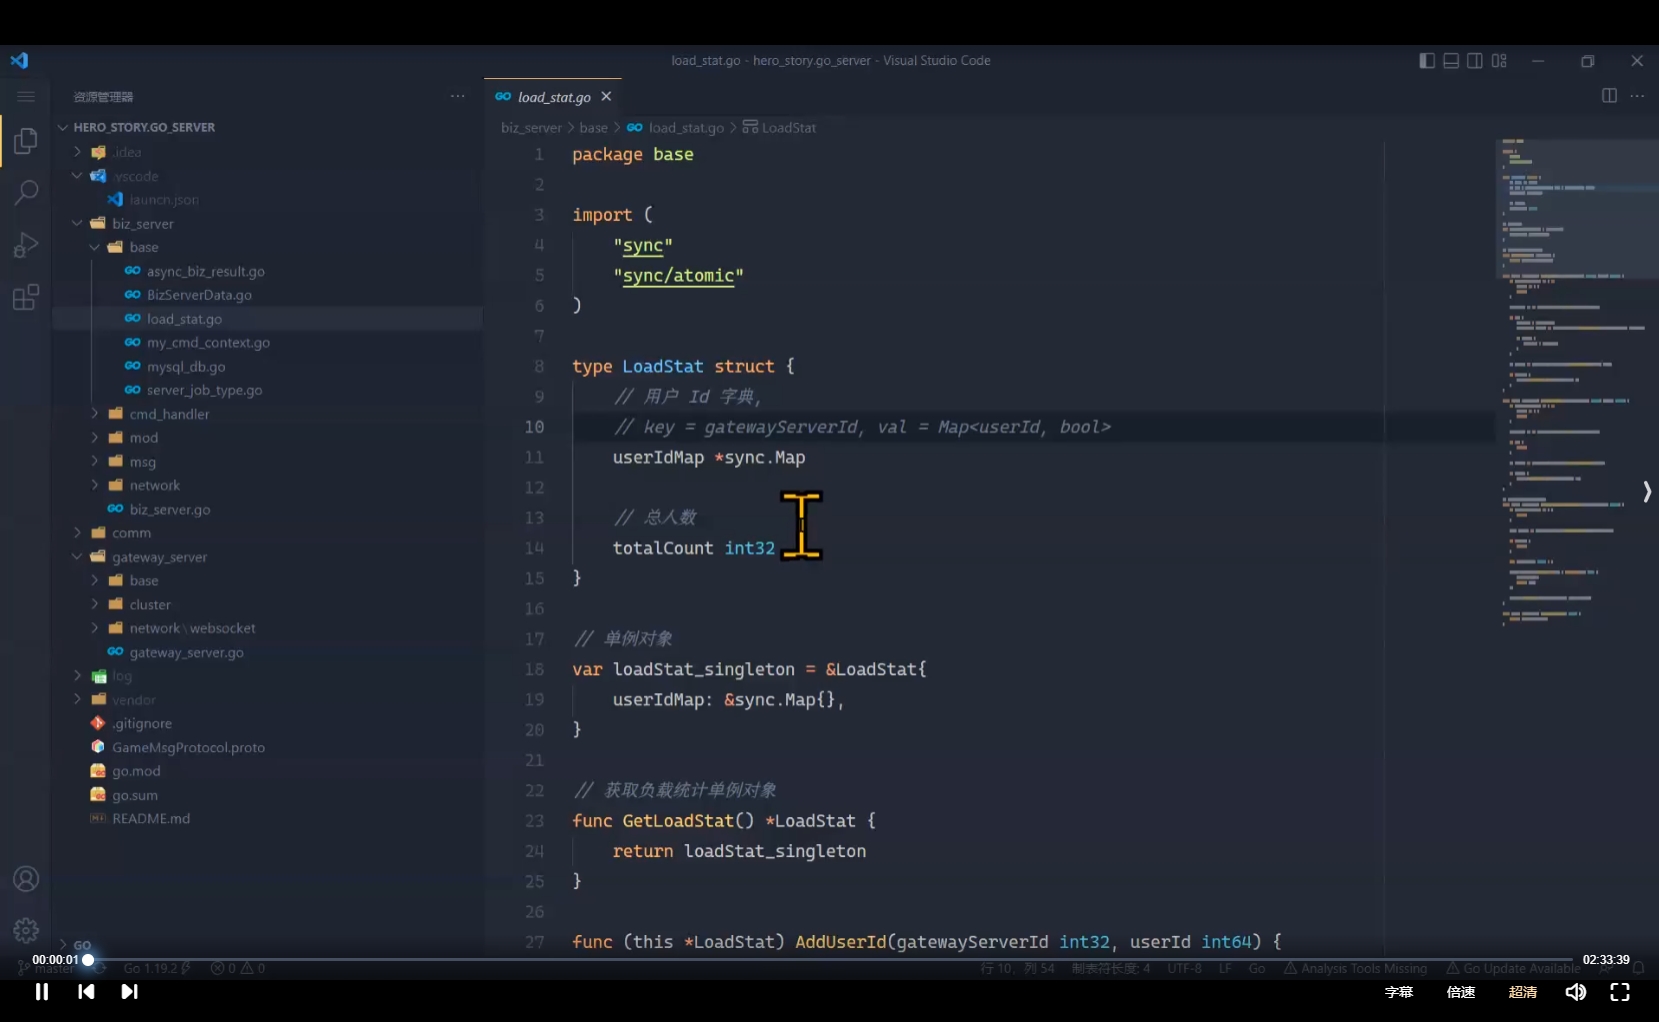Open mysql_db.go in the file tree
The width and height of the screenshot is (1659, 1022).
[x=186, y=367]
